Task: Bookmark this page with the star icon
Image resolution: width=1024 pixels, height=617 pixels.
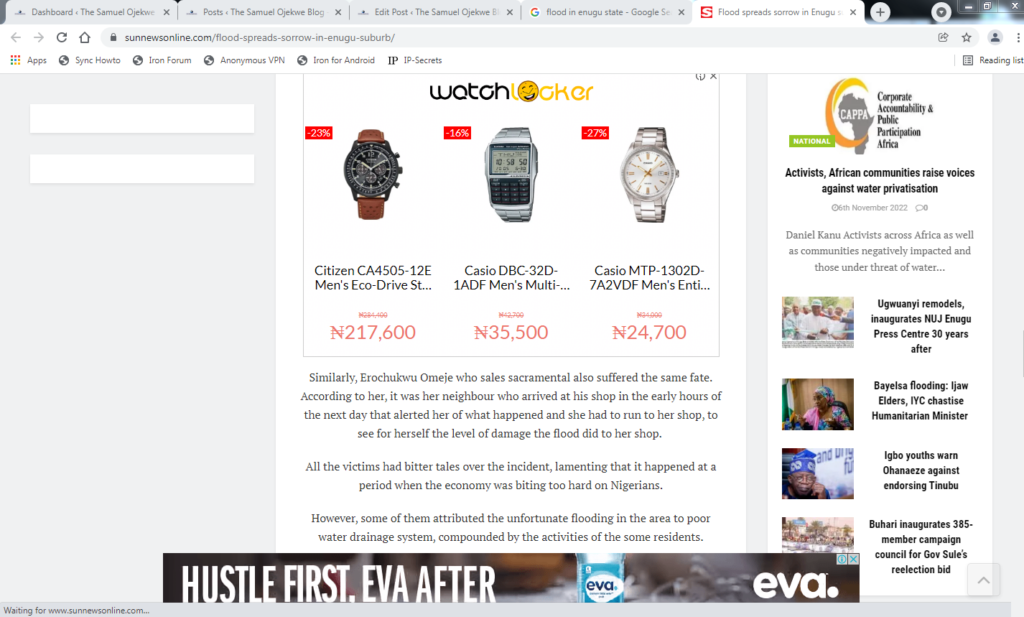Action: (967, 37)
